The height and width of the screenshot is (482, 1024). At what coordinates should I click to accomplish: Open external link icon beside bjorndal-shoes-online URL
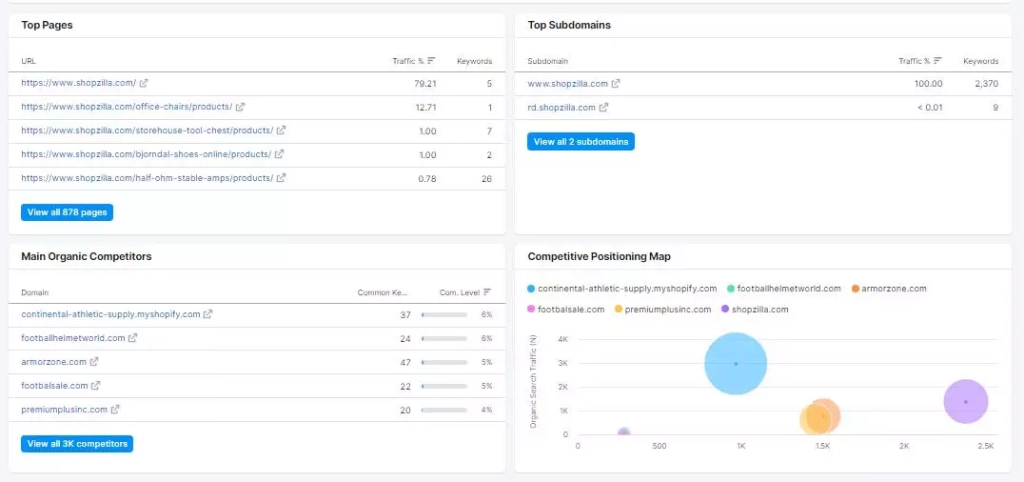279,154
